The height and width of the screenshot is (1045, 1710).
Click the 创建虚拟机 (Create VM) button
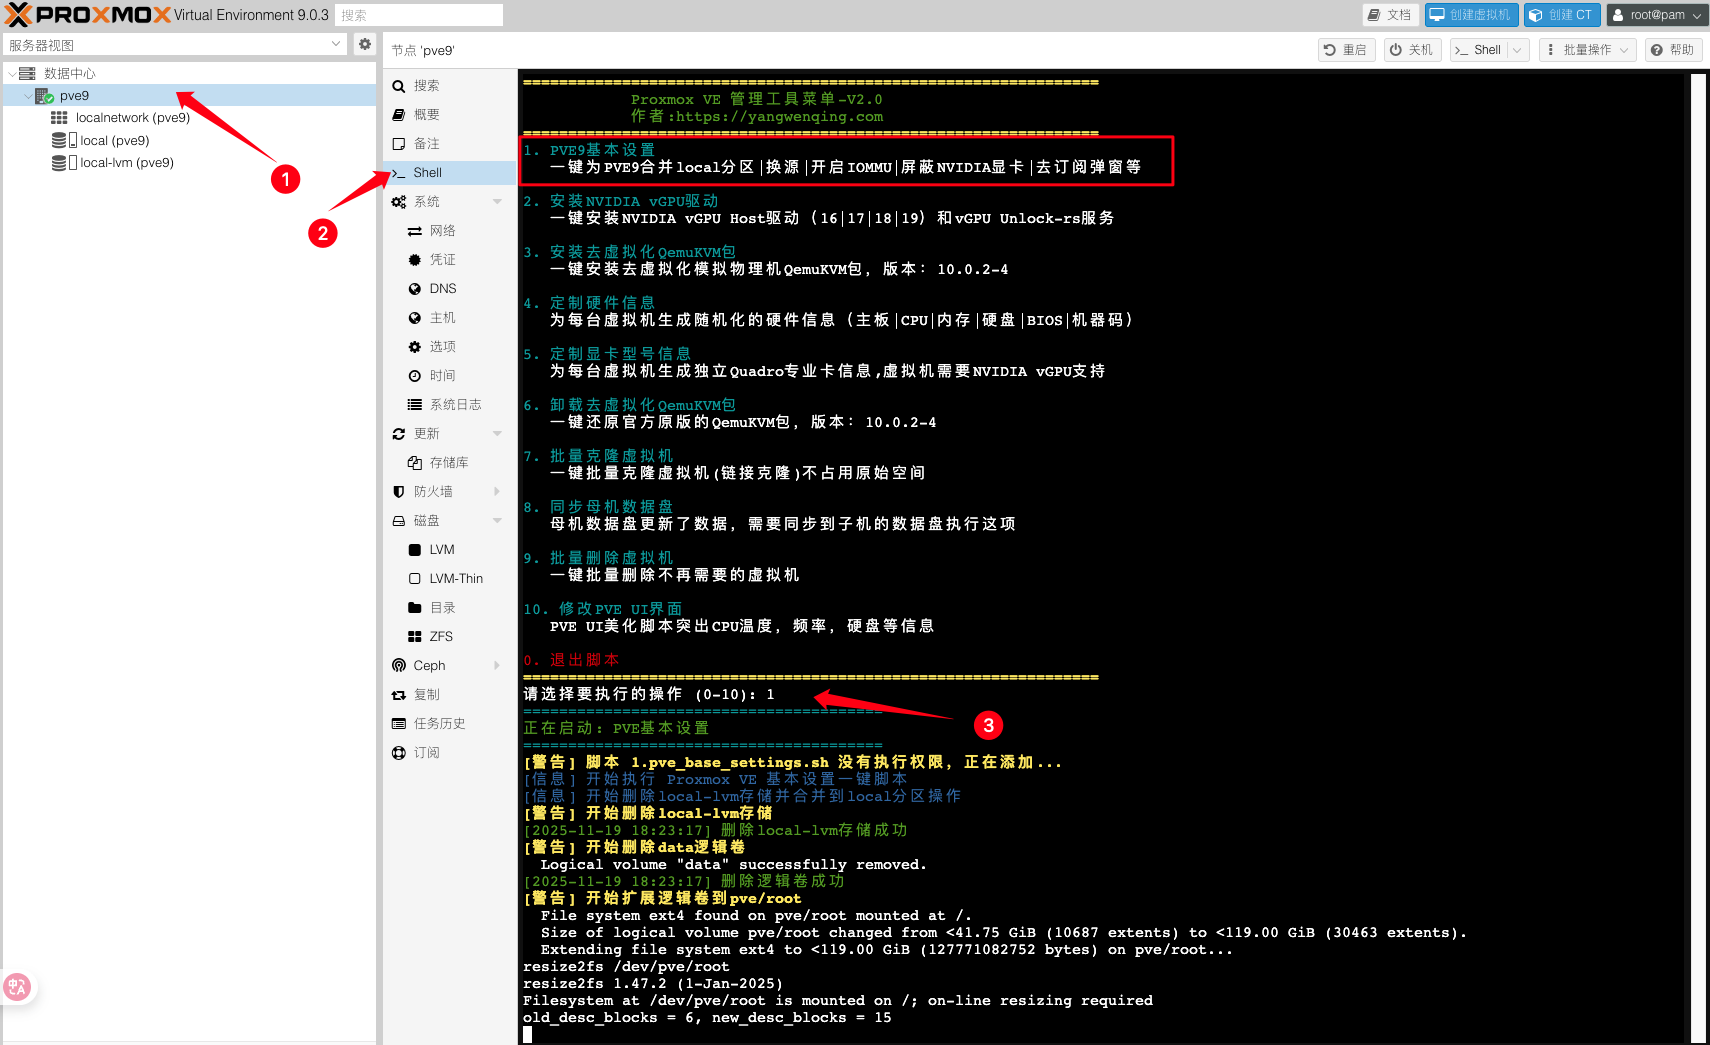pos(1471,15)
